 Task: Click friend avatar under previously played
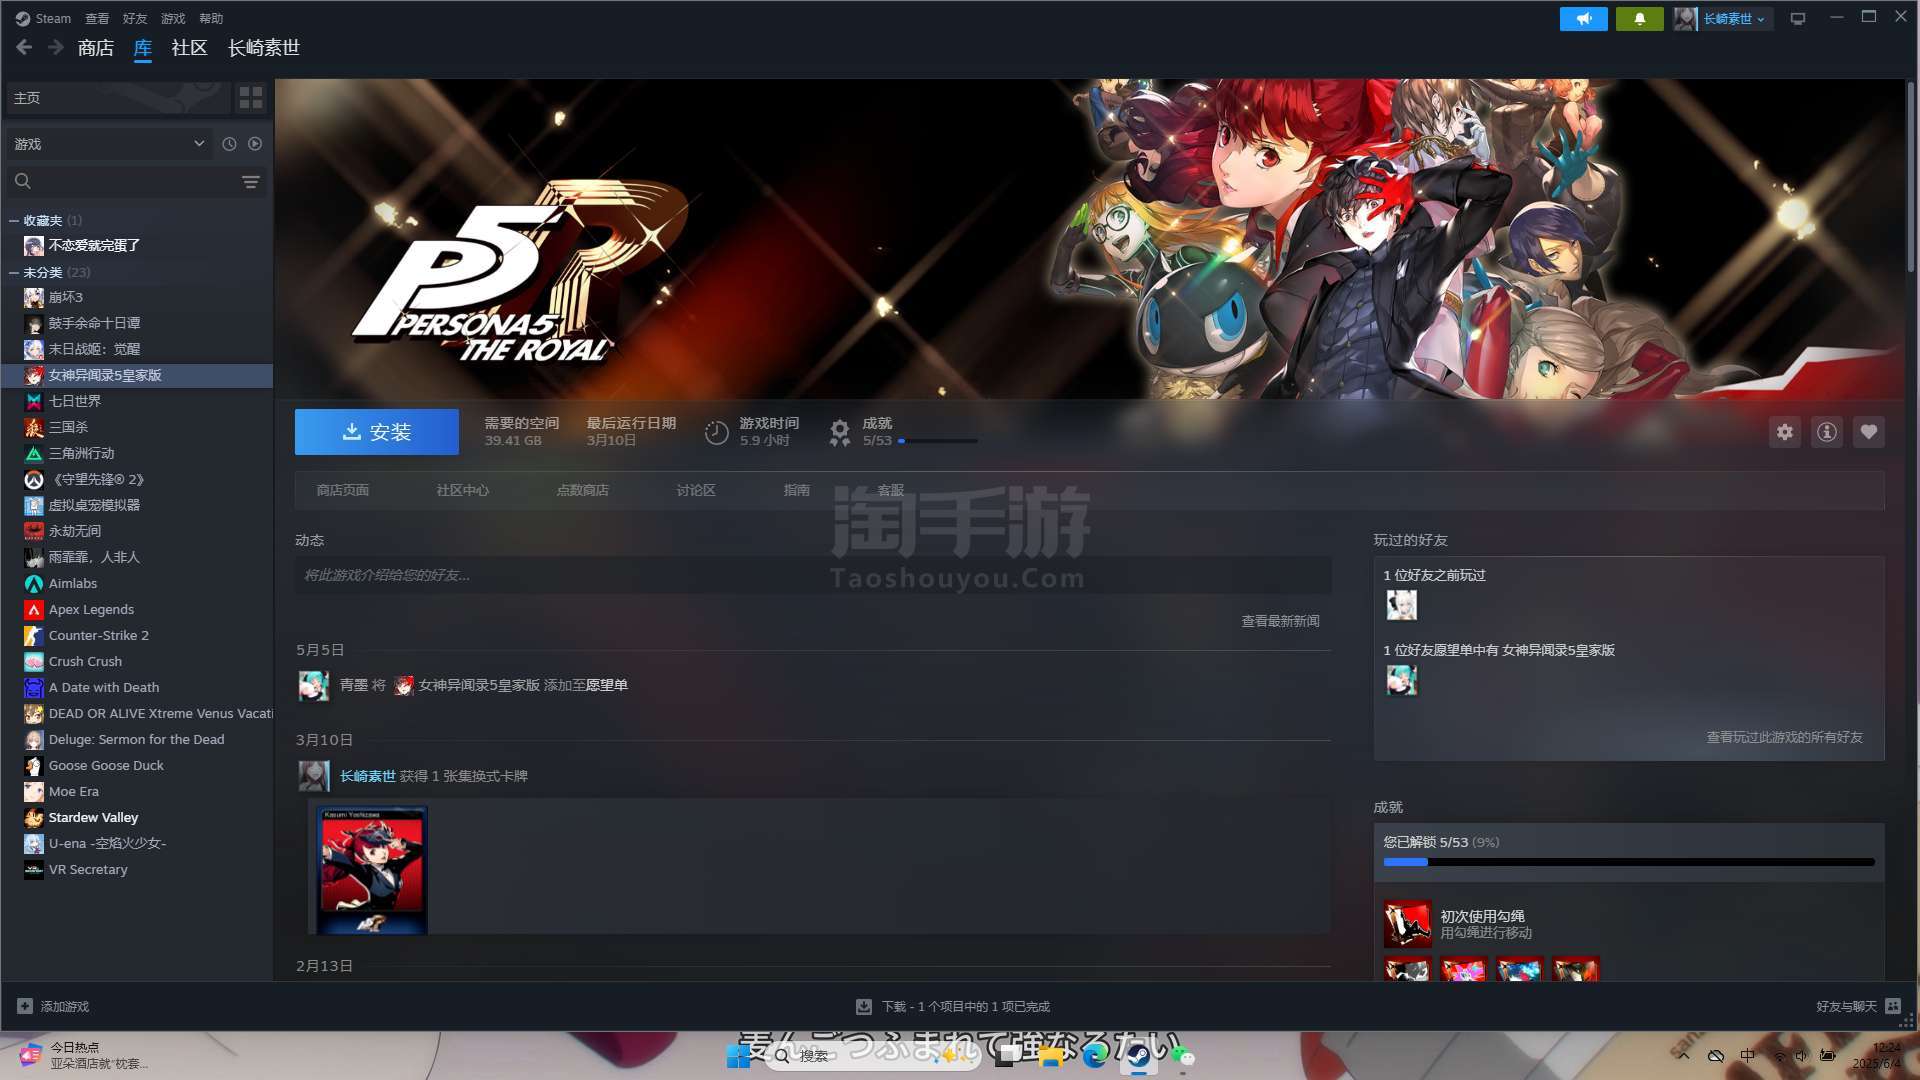(1401, 605)
